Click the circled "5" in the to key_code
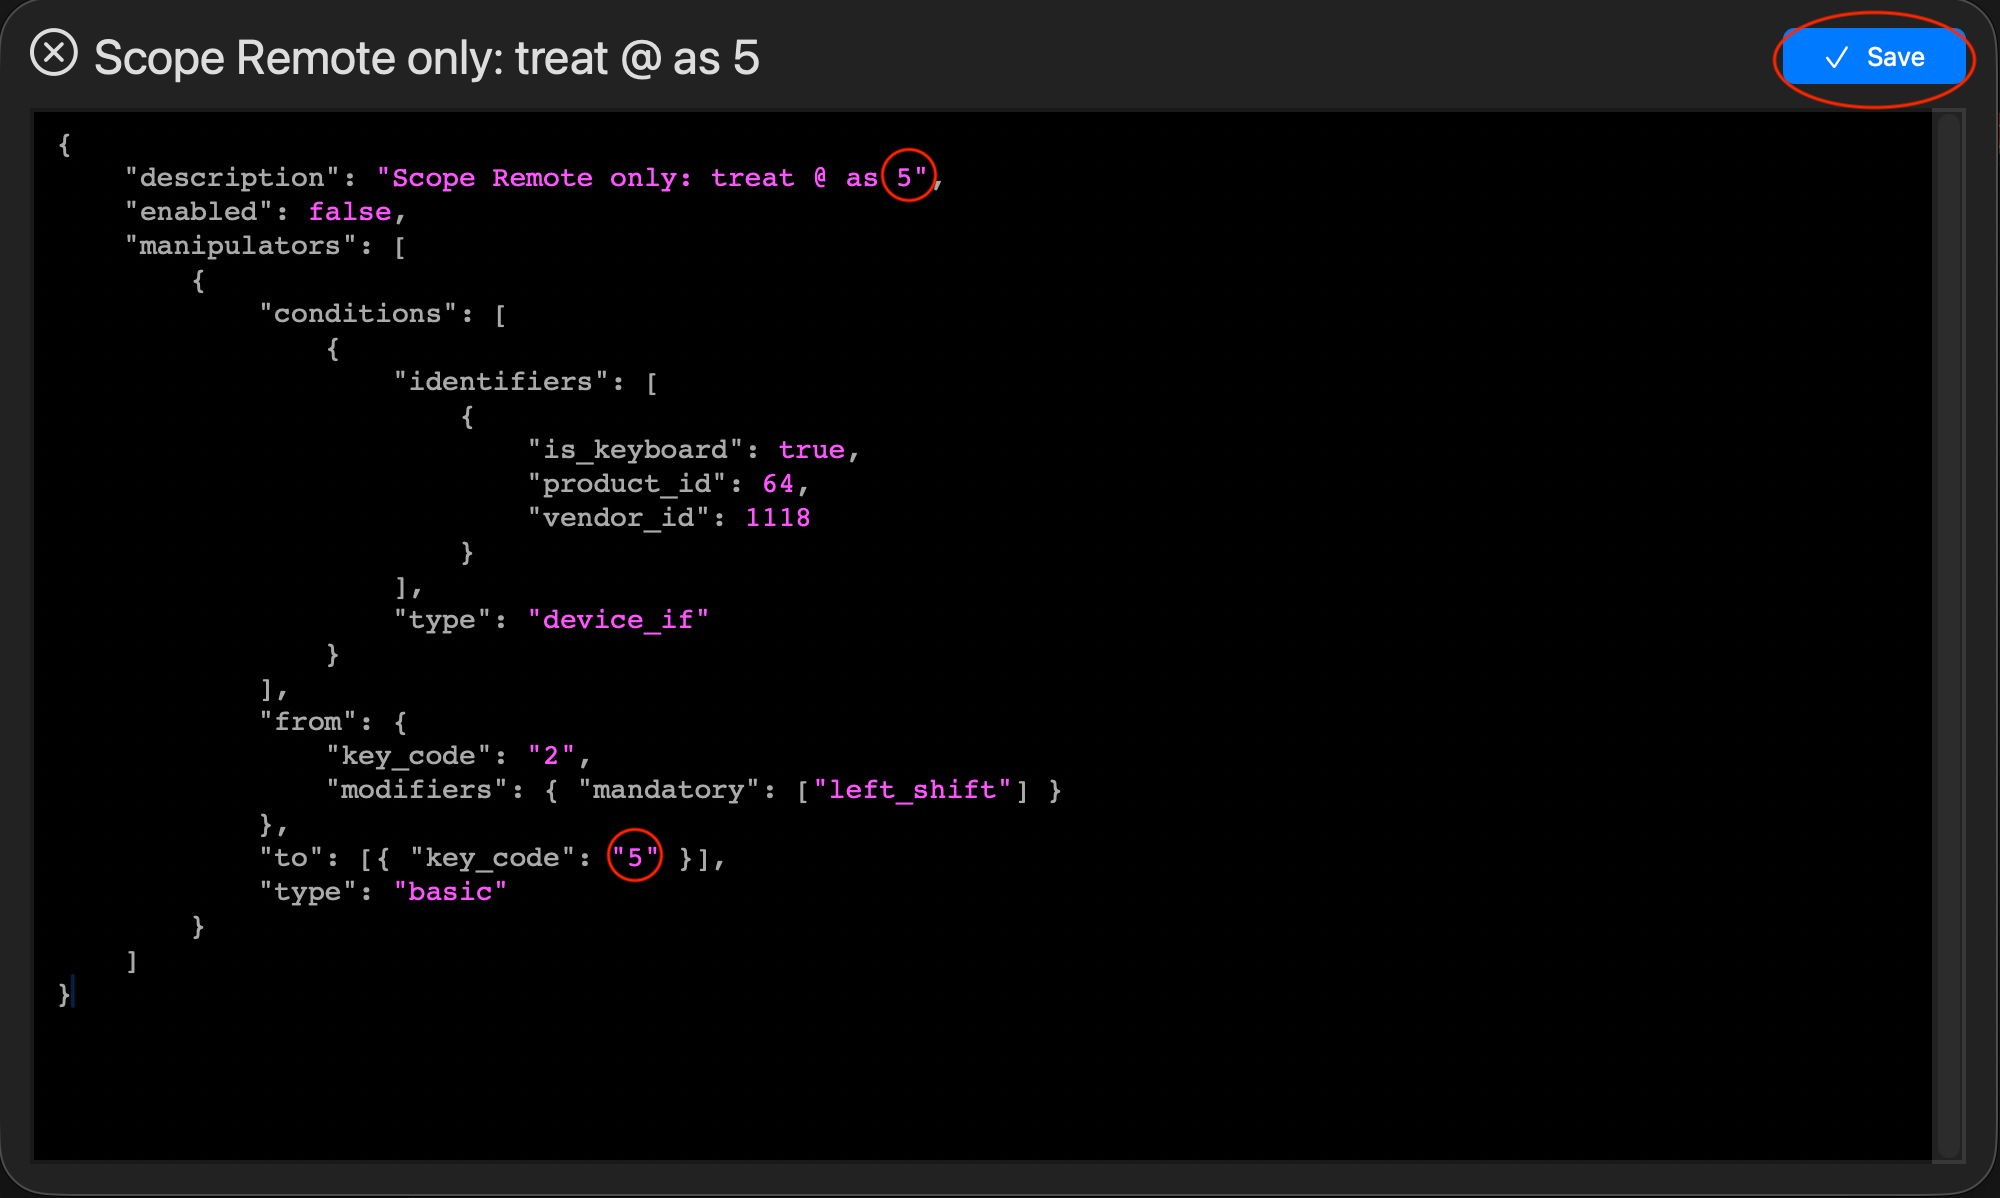Viewport: 2000px width, 1198px height. 635,858
